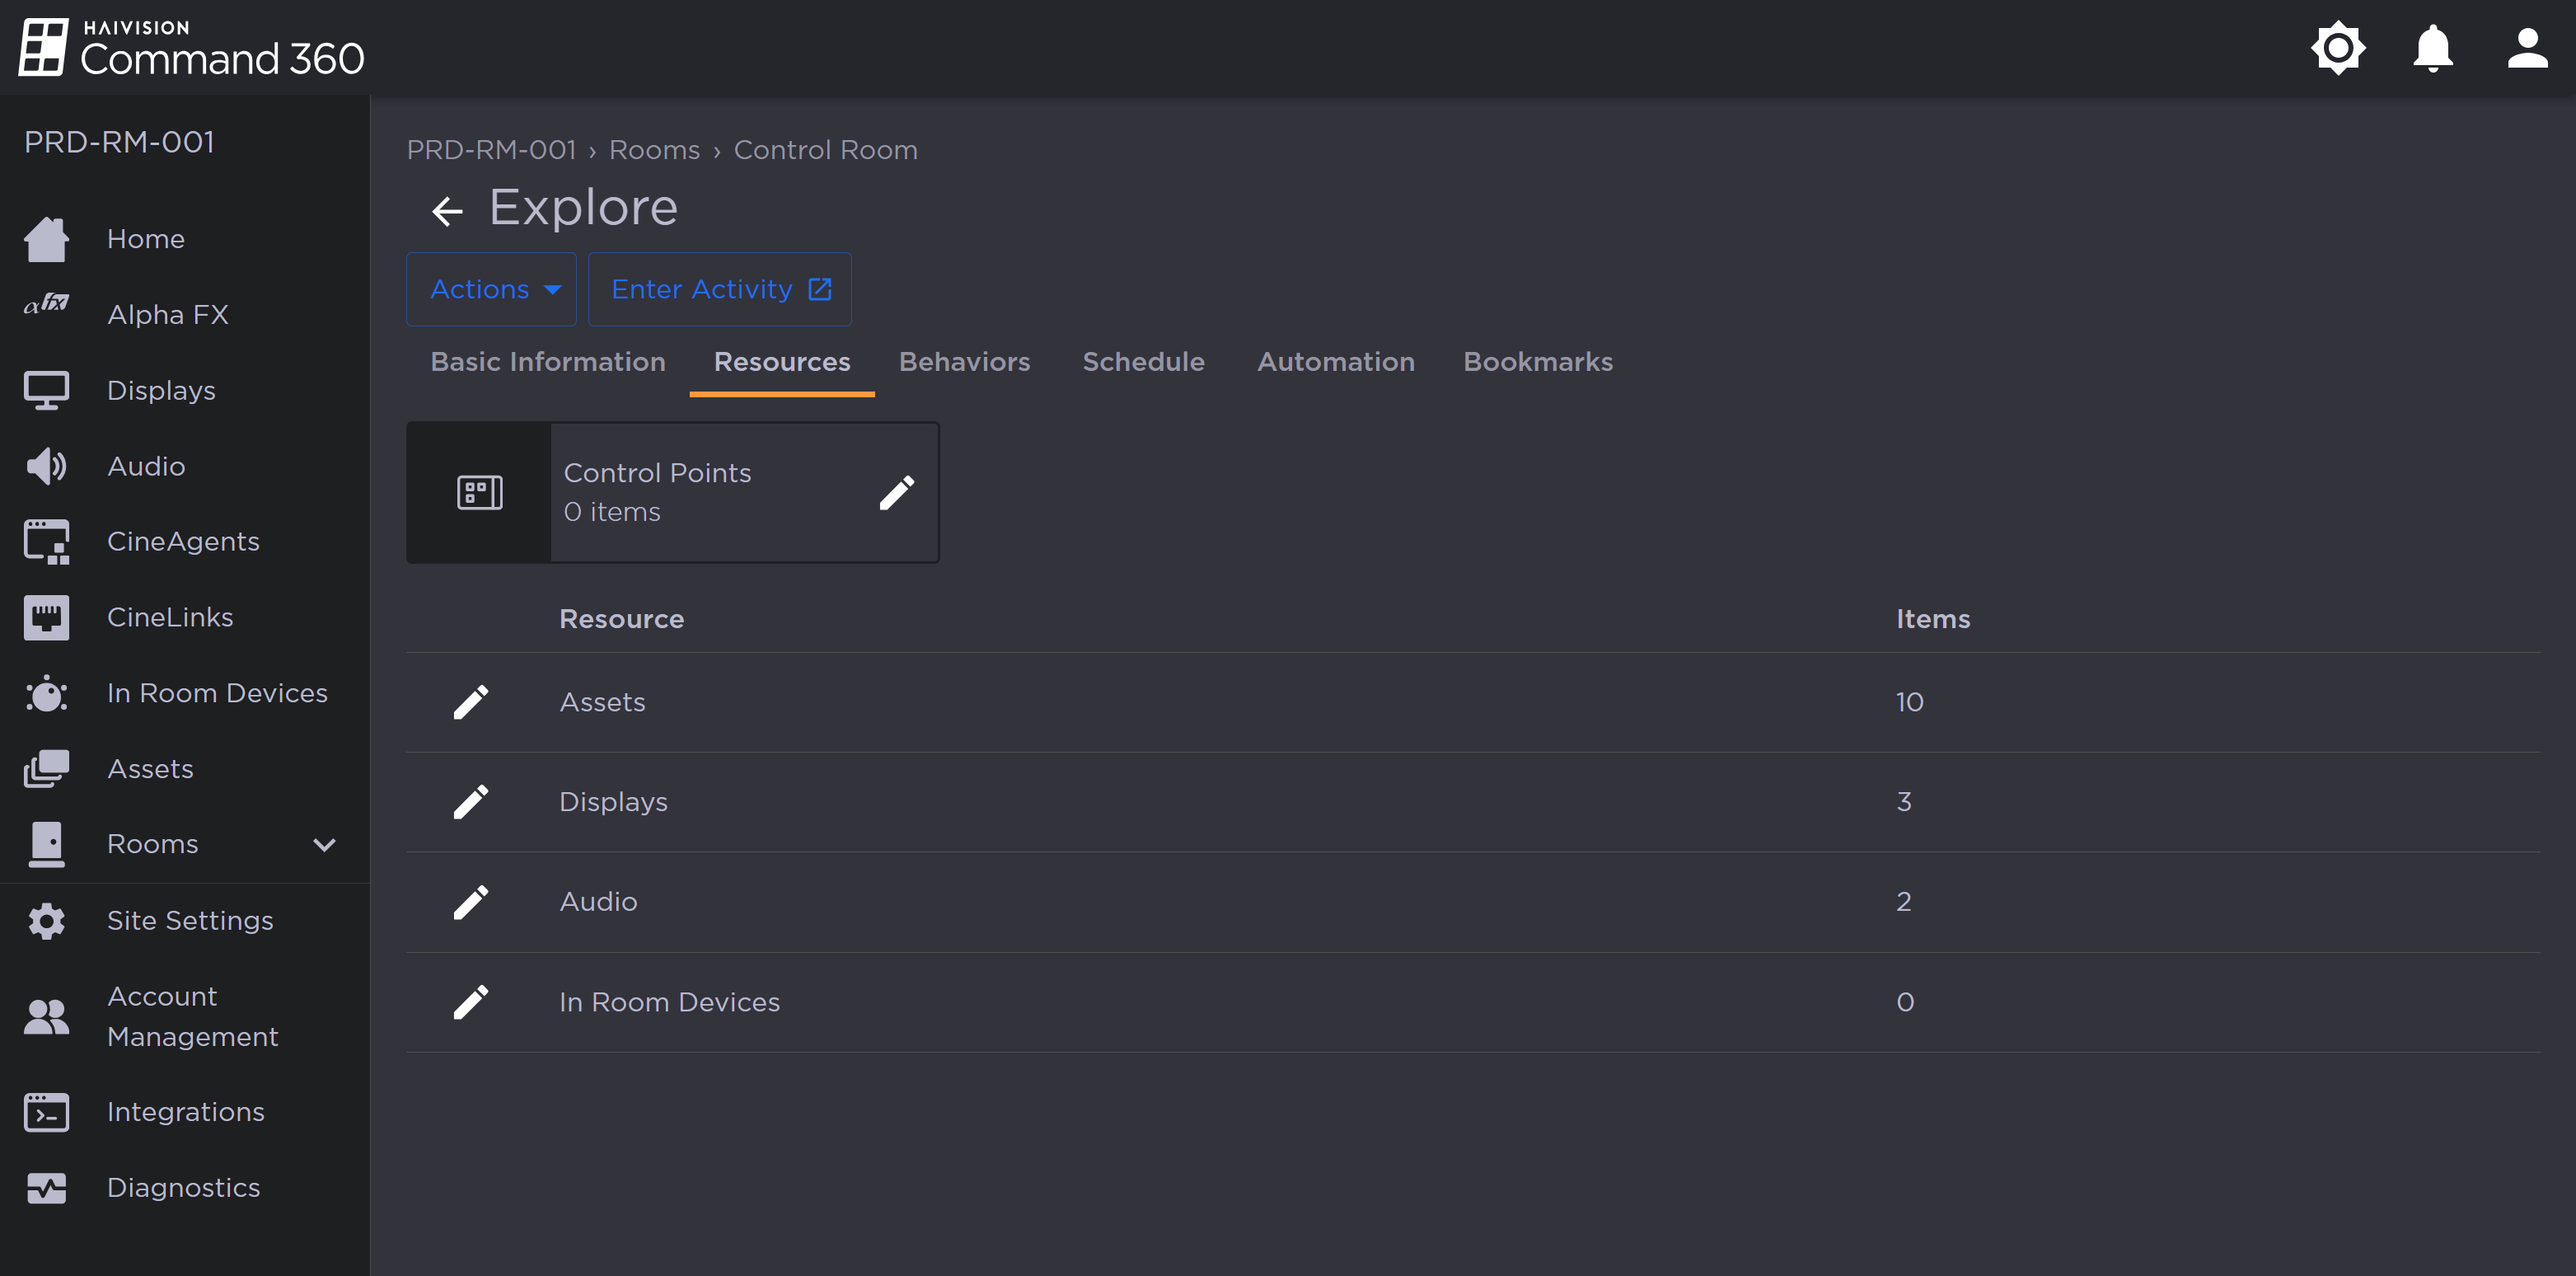
Task: Edit the Displays resource row
Action: [x=471, y=801]
